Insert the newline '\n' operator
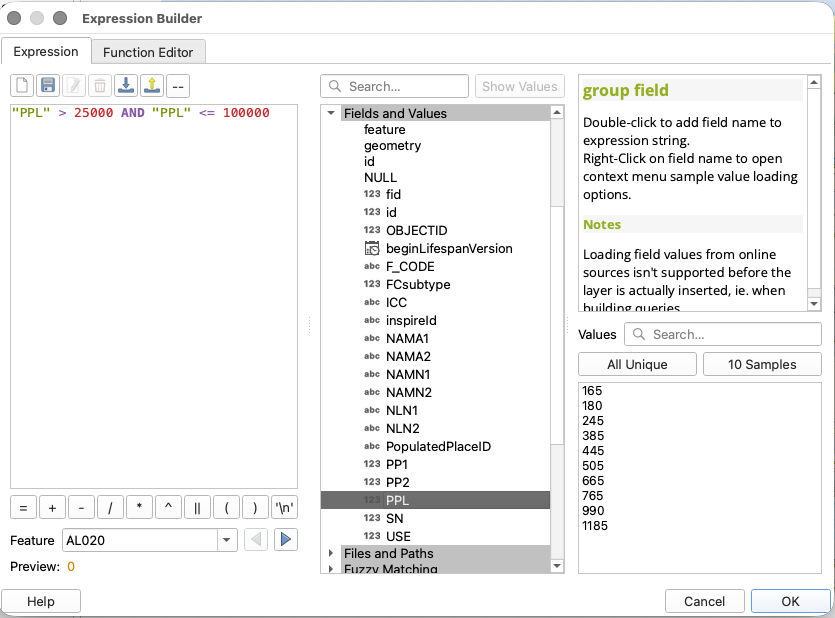This screenshot has height=618, width=835. [286, 507]
